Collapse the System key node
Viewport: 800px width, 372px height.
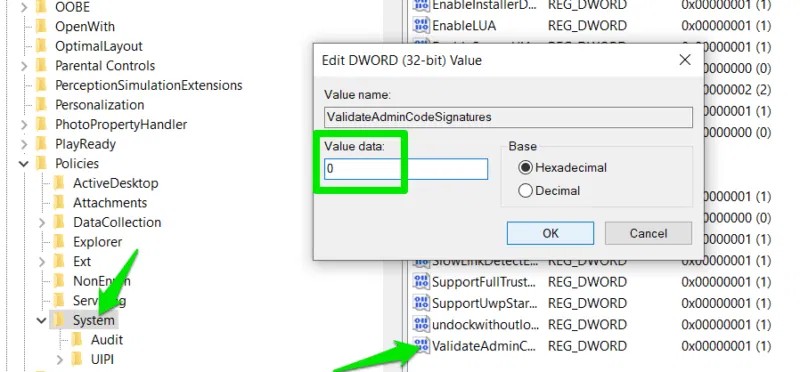pos(42,320)
